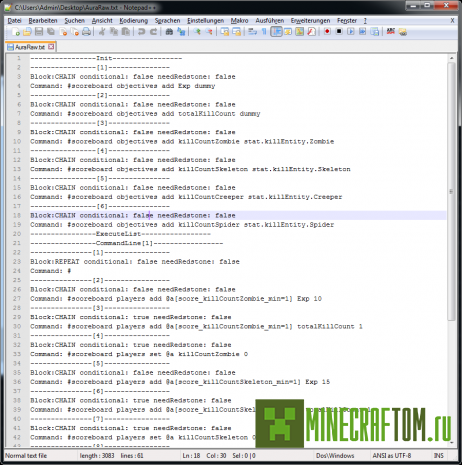Viewport: 462px width, 465px height.
Task: Toggle word wrap toolbar icon
Action: point(252,32)
